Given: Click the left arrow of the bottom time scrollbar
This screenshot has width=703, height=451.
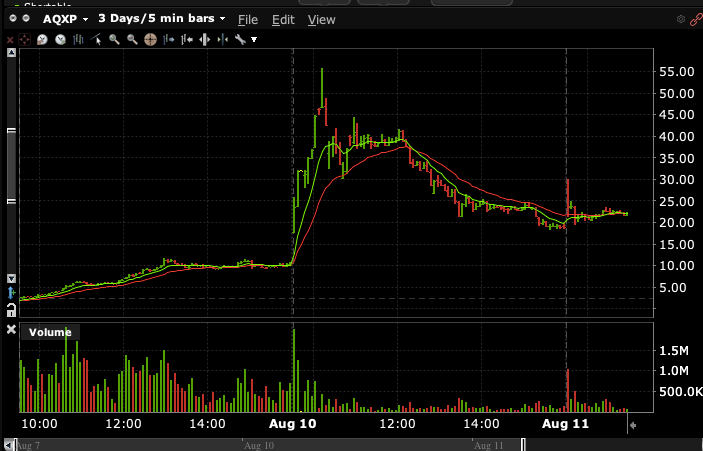Looking at the screenshot, I should point(8,445).
